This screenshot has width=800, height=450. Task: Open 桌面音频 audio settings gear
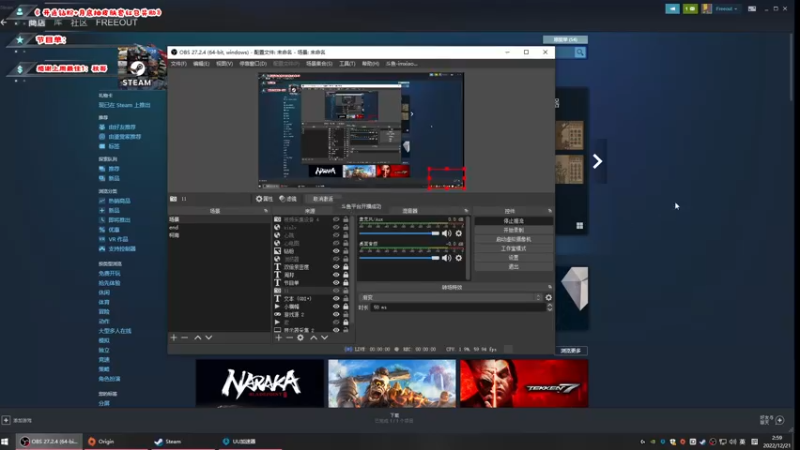pos(459,258)
